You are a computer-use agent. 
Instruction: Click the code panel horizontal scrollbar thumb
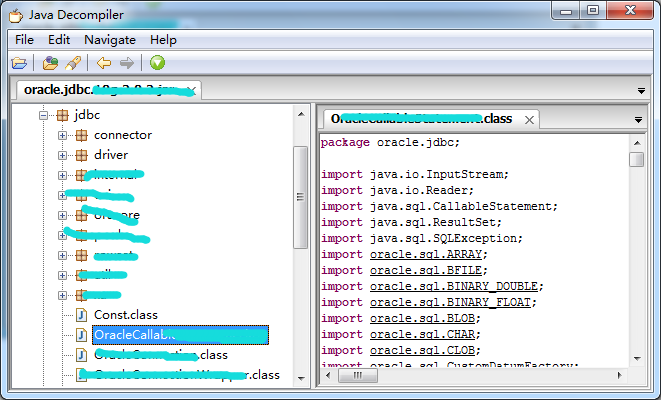tap(357, 375)
